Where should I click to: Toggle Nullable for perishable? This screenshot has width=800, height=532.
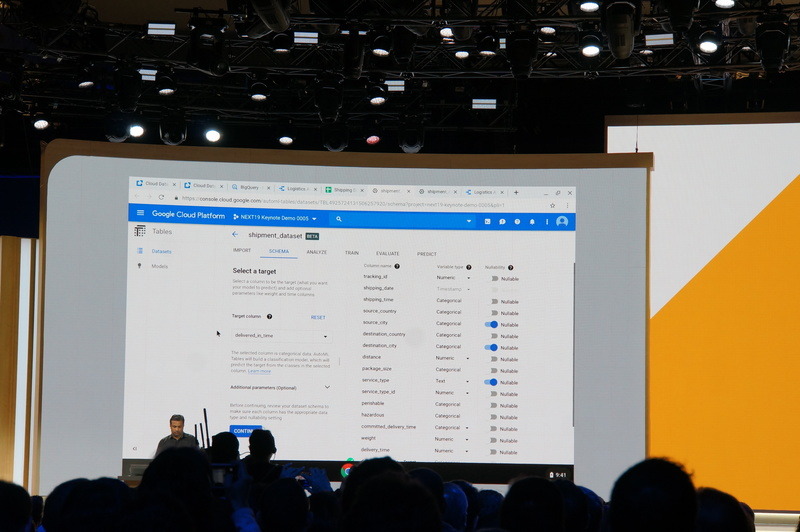point(493,406)
